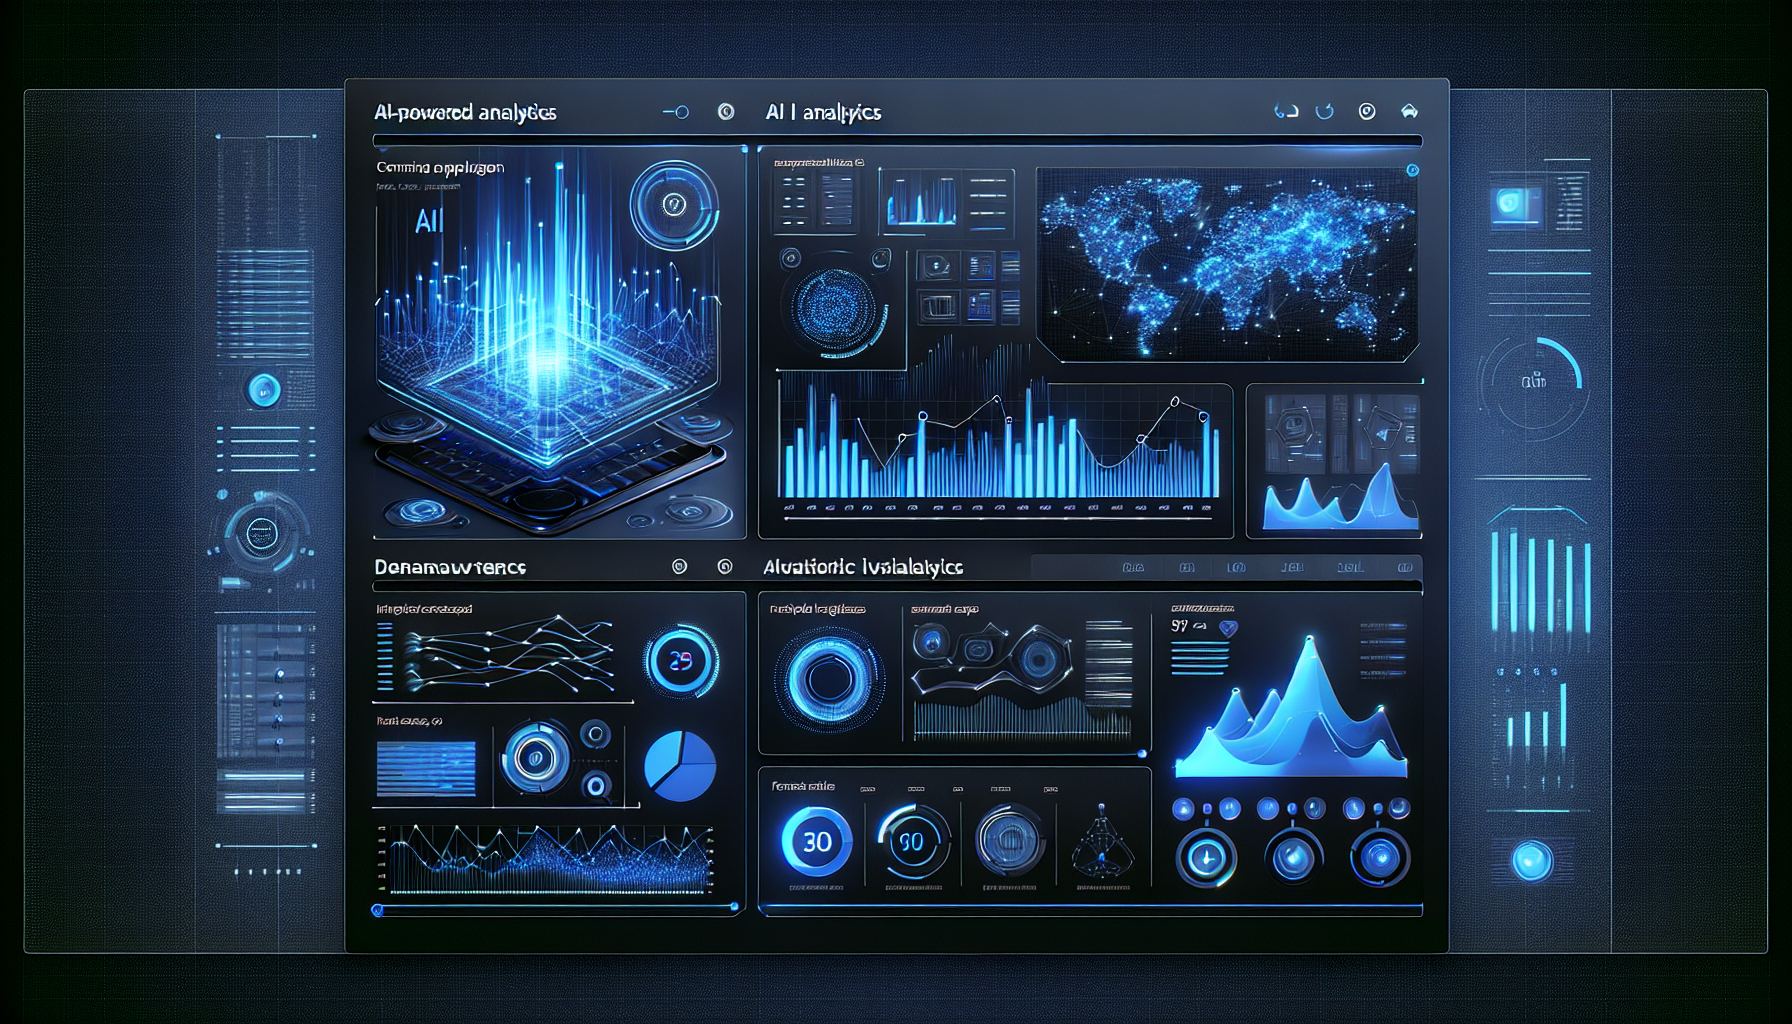Click the circle icon after AI-powered analytics title
The width and height of the screenshot is (1792, 1024).
(x=726, y=112)
